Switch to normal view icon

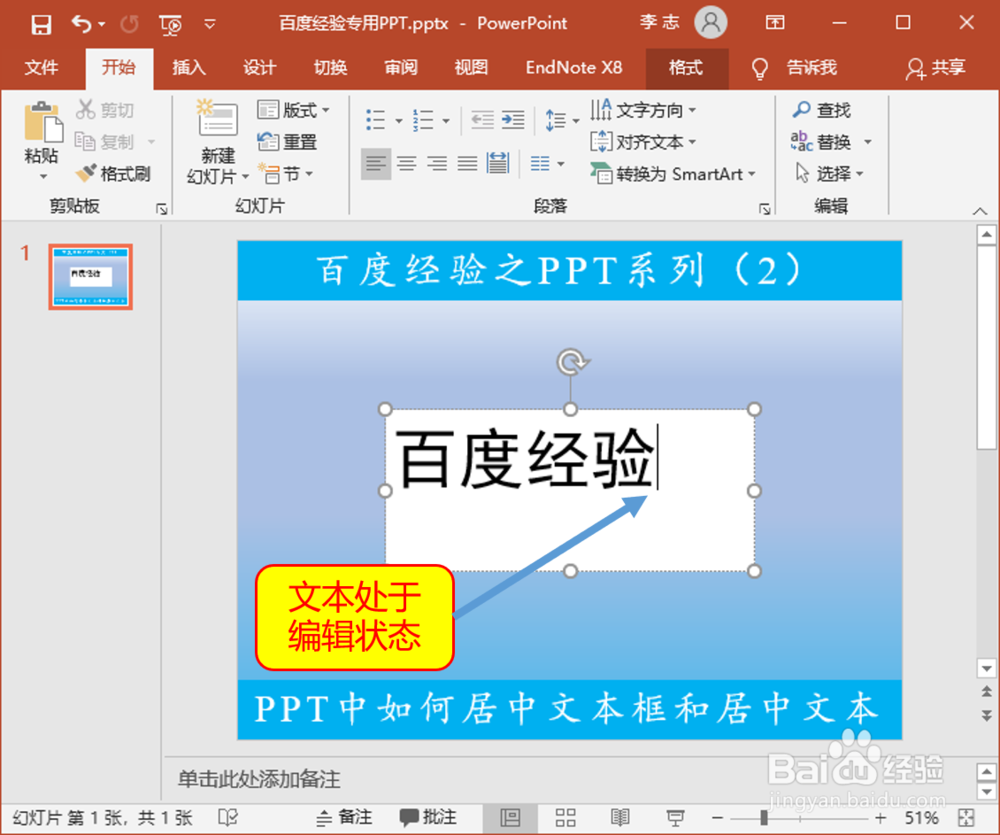(510, 817)
